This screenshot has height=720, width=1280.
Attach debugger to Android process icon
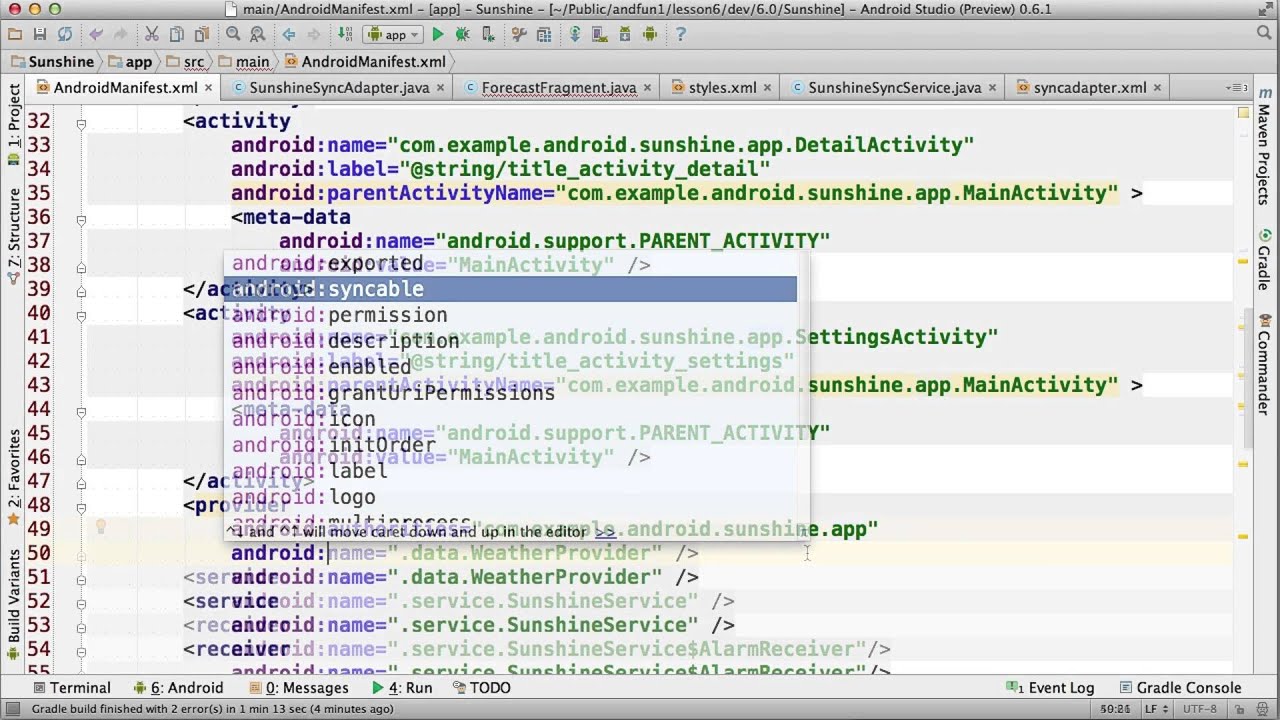coord(488,34)
